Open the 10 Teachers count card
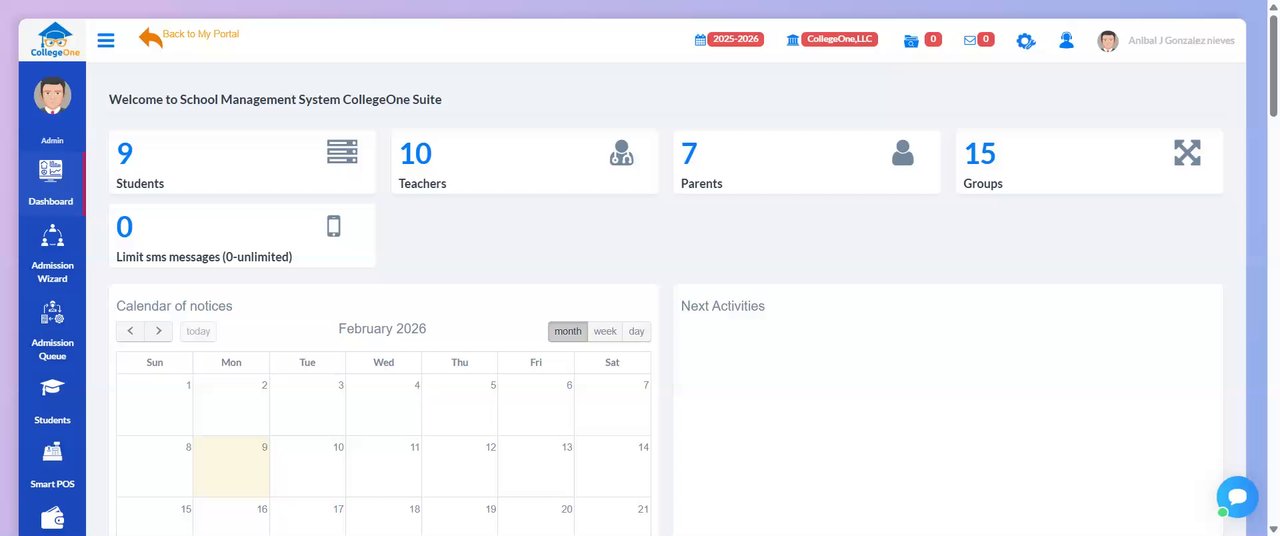1280x536 pixels. point(524,161)
